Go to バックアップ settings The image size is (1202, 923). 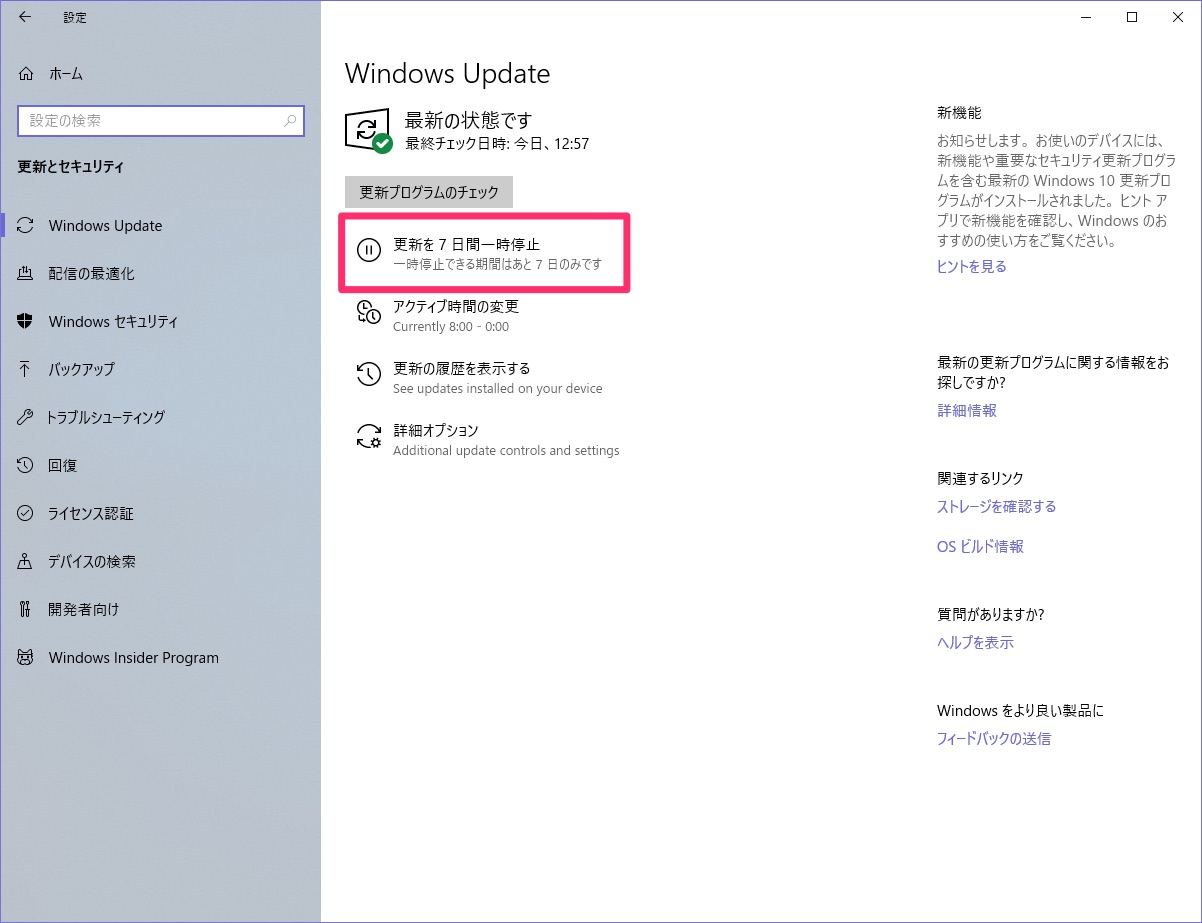click(160, 369)
